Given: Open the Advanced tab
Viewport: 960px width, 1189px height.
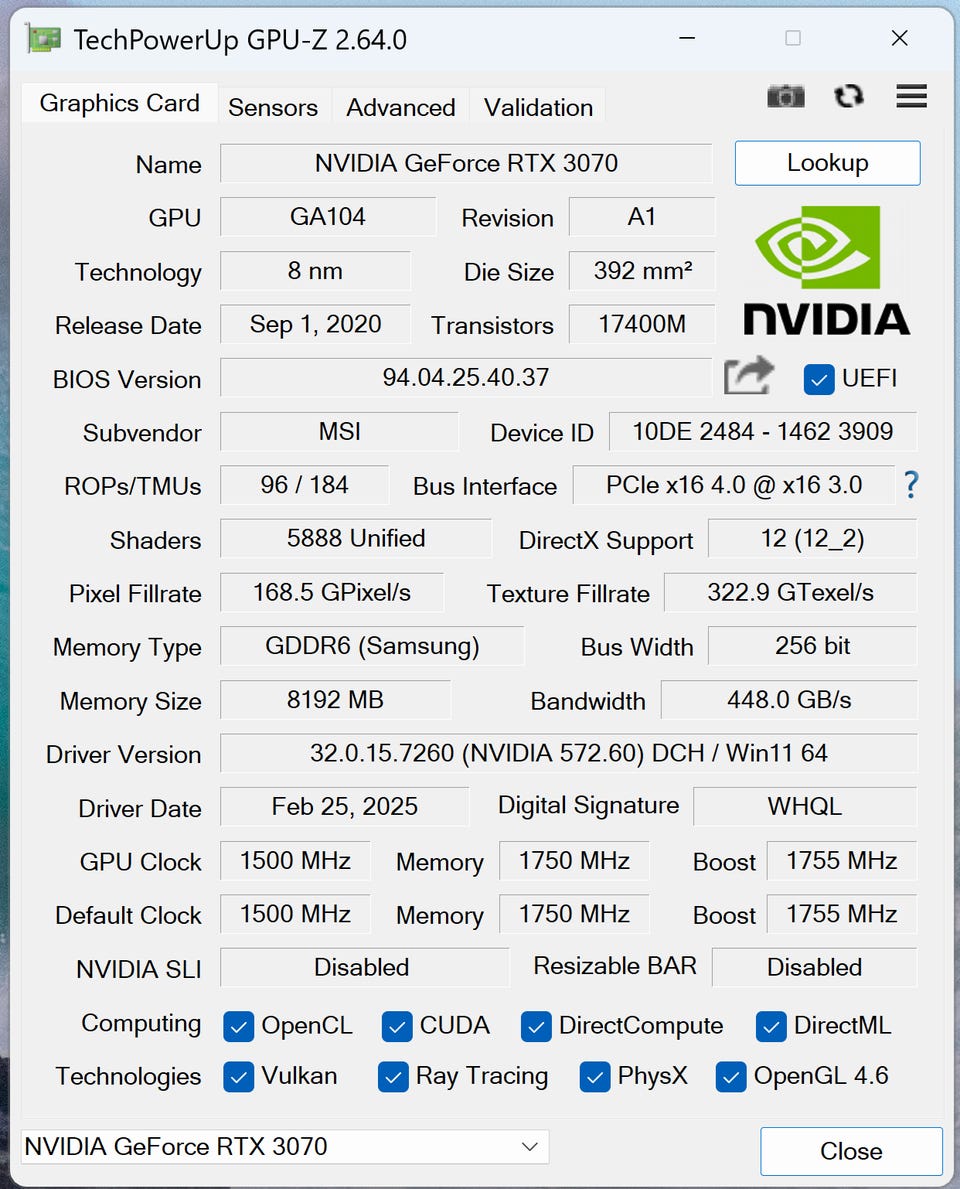Looking at the screenshot, I should (x=401, y=107).
